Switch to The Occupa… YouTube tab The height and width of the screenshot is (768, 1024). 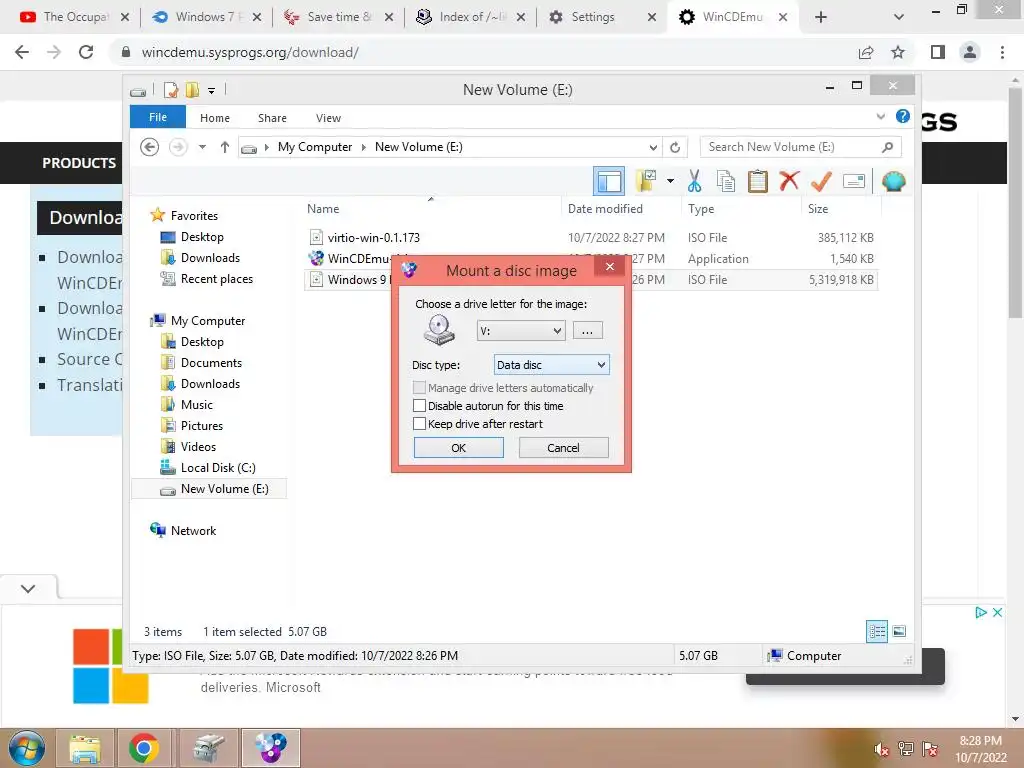tap(74, 17)
